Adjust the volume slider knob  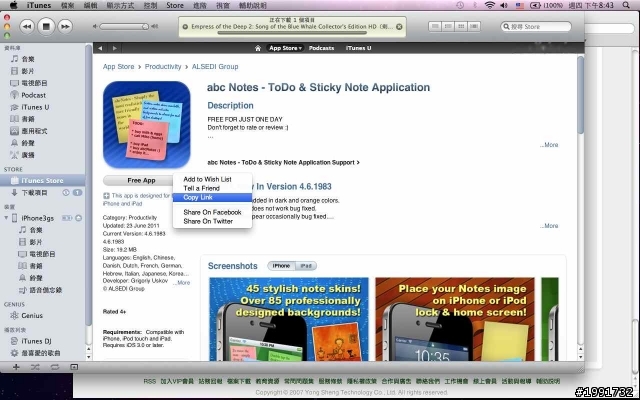(145, 27)
